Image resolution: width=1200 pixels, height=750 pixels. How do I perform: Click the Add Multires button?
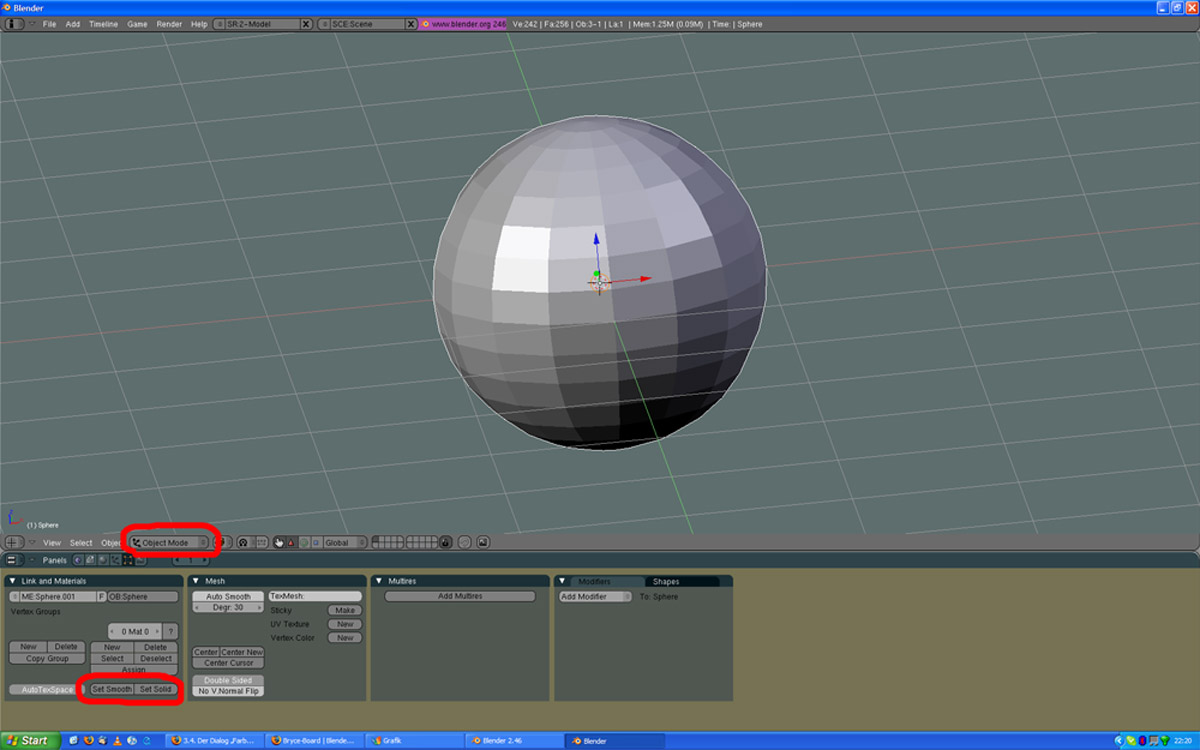pos(460,596)
